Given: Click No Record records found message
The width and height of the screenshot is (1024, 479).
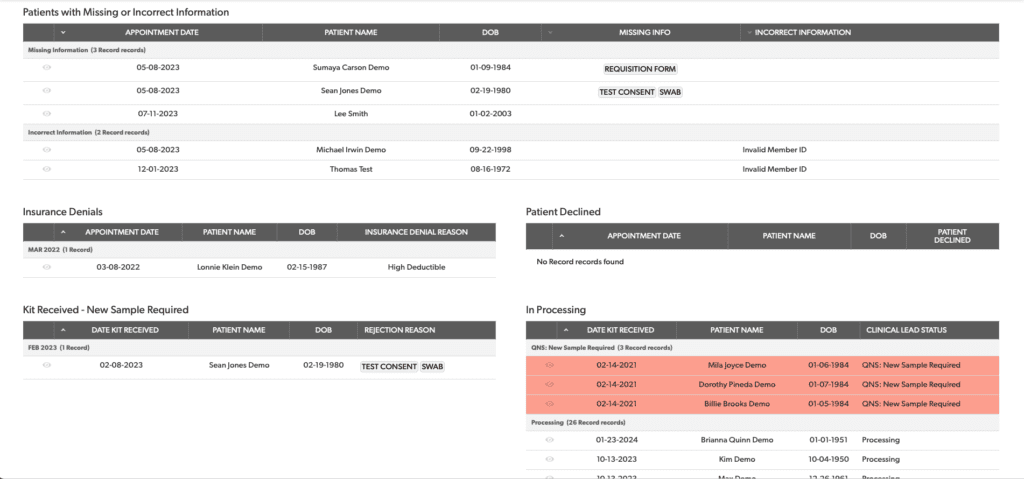Looking at the screenshot, I should 580,261.
